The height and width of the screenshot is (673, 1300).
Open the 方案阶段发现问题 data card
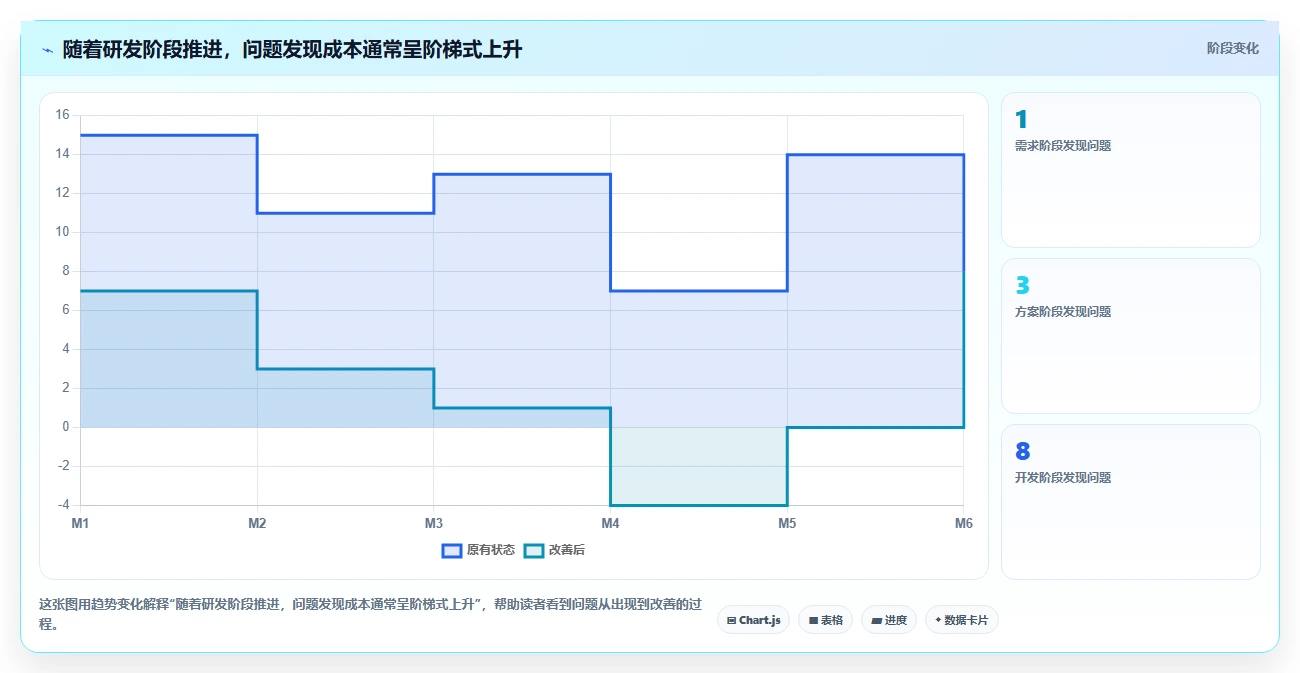coord(1130,336)
